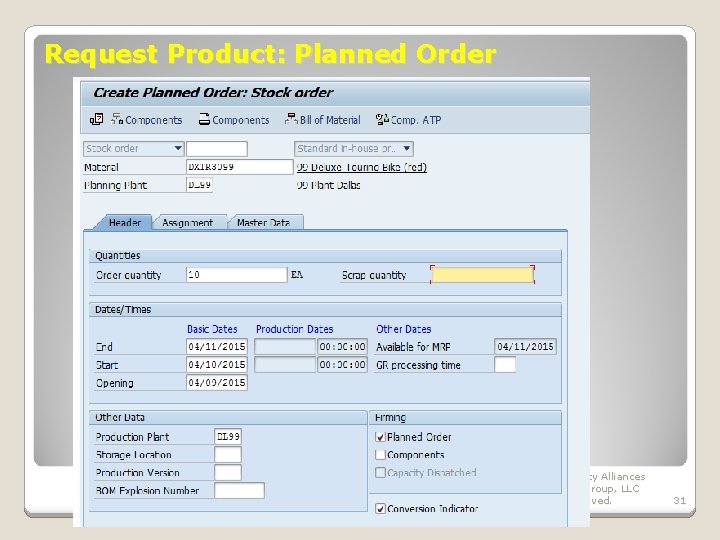720x540 pixels.
Task: Click the GR processing time field
Action: pos(505,365)
